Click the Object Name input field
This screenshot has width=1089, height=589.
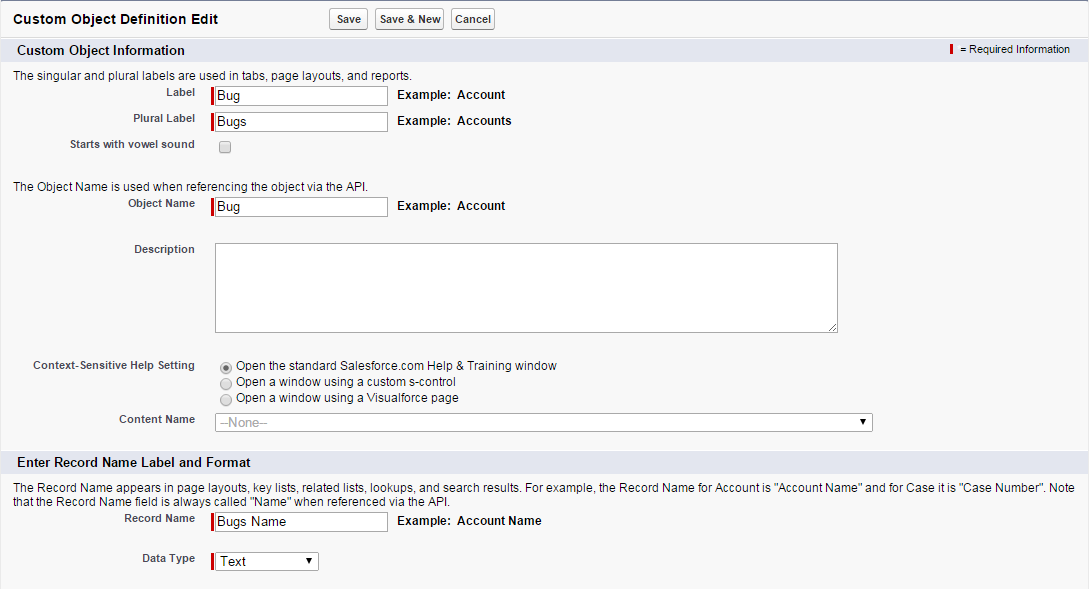point(299,206)
